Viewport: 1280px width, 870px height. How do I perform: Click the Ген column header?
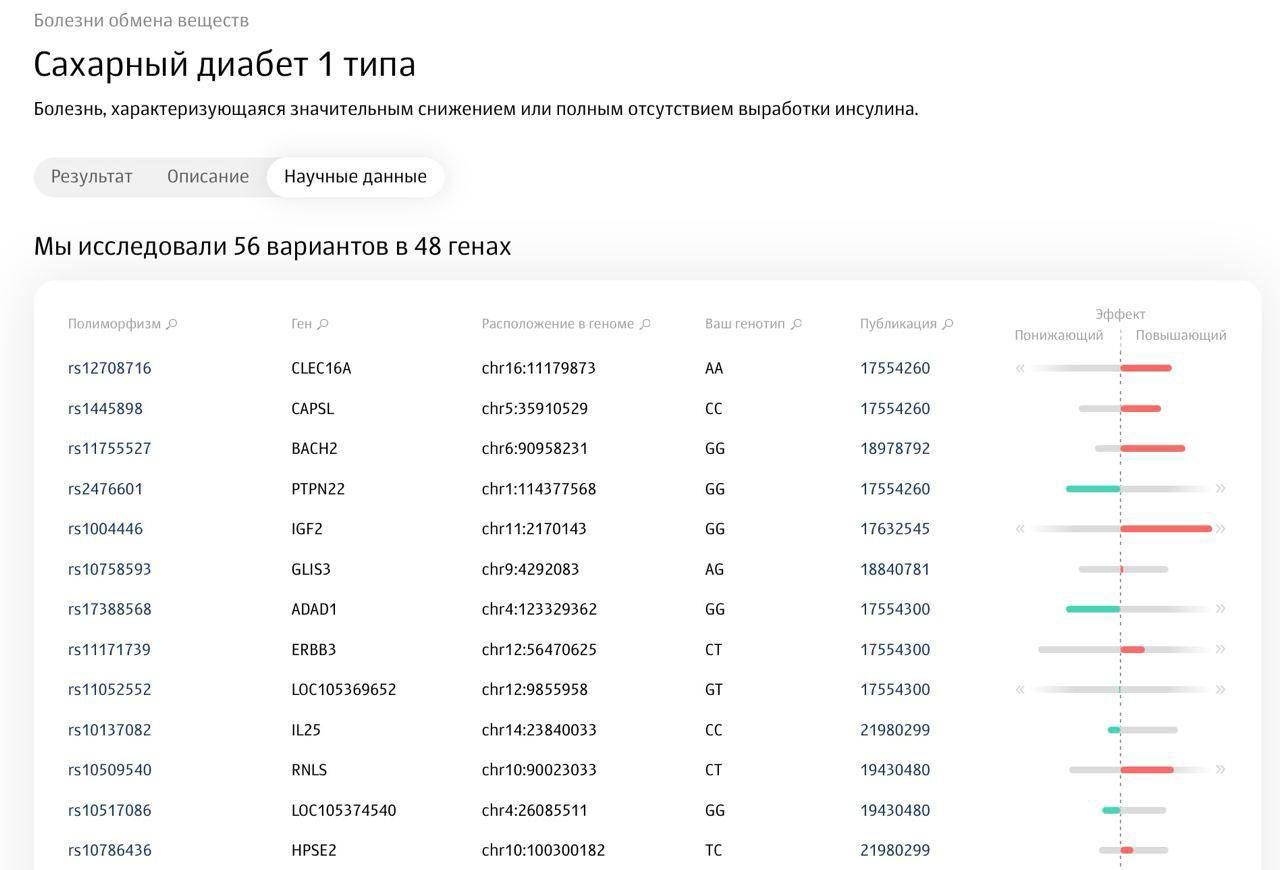pos(301,324)
